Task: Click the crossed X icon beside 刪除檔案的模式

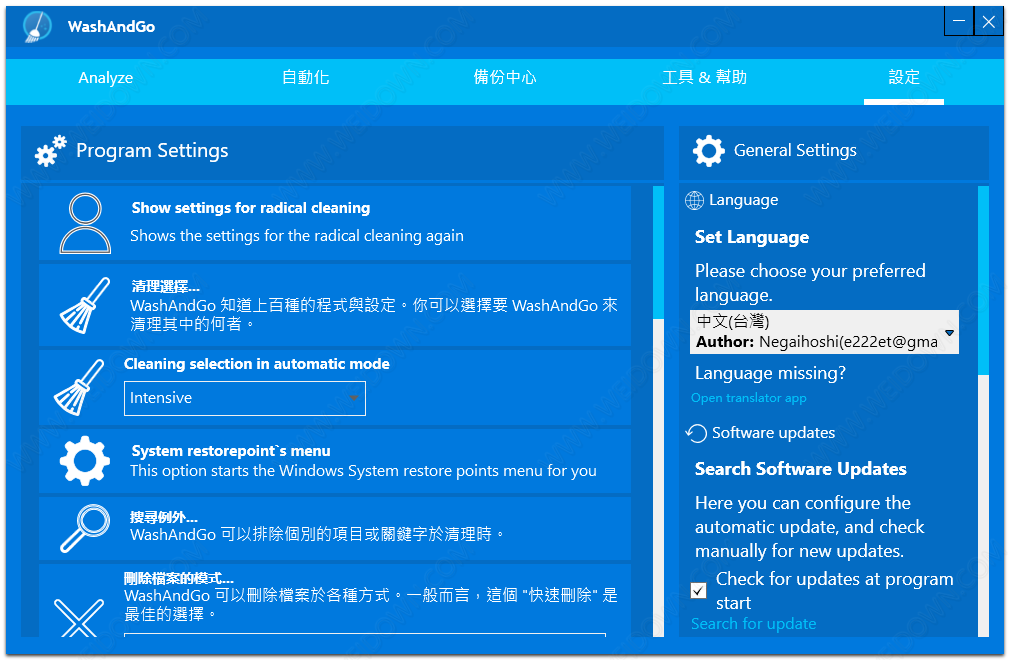Action: [79, 617]
